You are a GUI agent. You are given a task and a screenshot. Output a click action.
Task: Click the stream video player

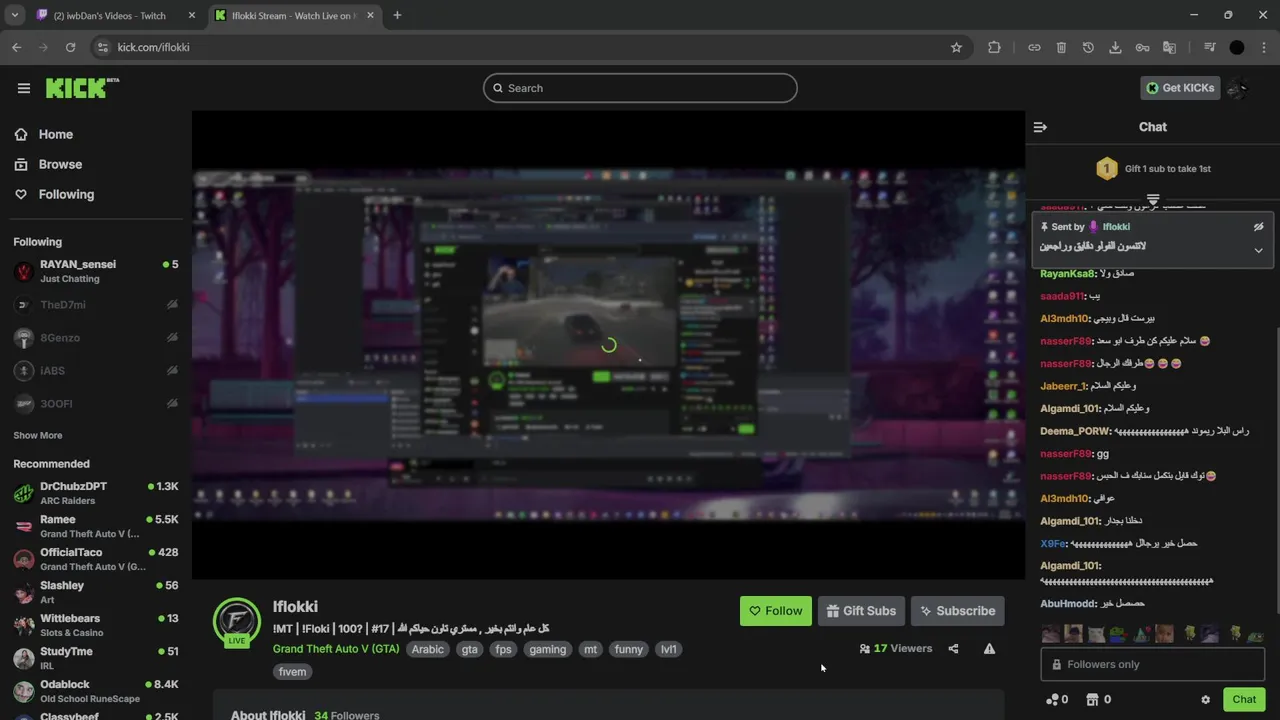click(608, 345)
